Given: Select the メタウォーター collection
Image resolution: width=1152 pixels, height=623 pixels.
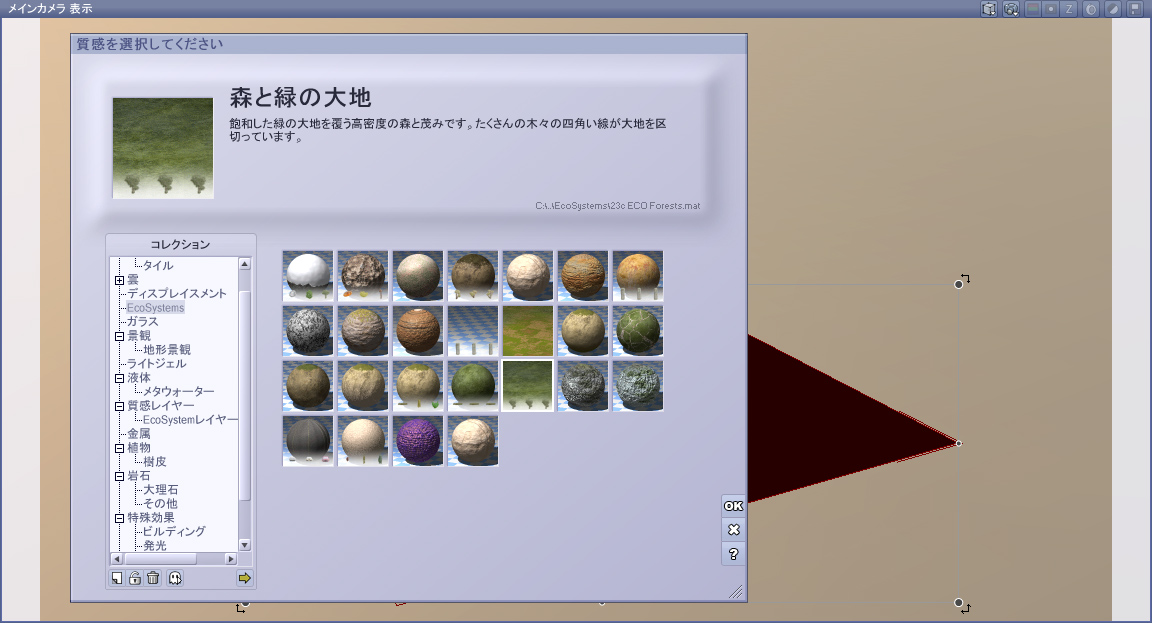Looking at the screenshot, I should tap(179, 392).
